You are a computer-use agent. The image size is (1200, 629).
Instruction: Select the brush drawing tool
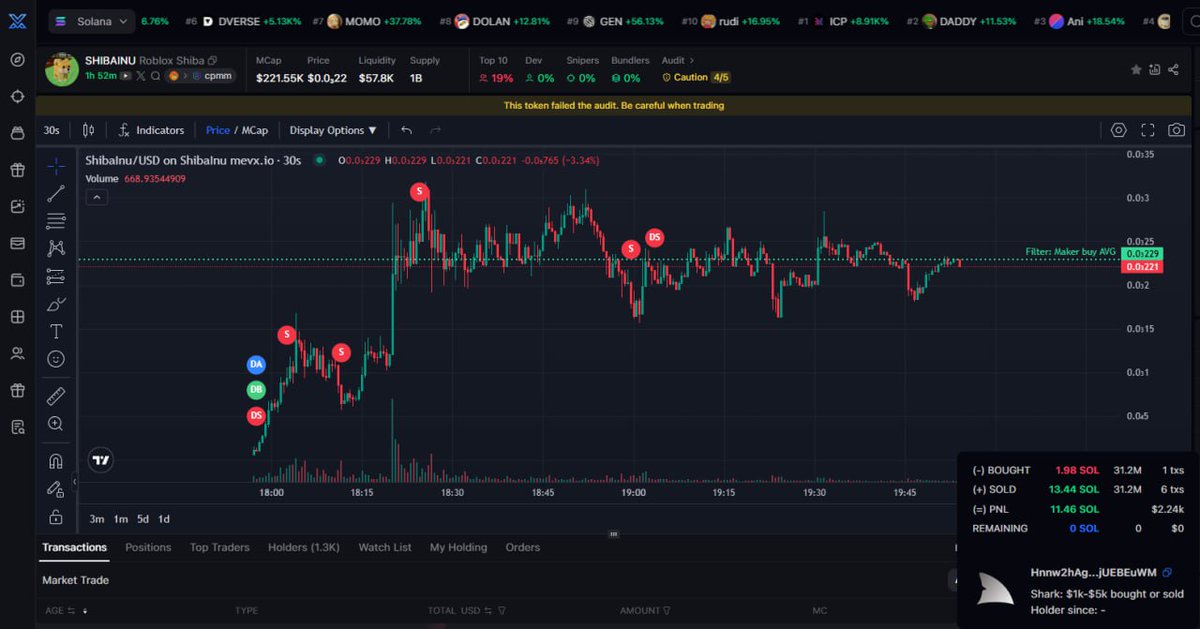click(56, 304)
